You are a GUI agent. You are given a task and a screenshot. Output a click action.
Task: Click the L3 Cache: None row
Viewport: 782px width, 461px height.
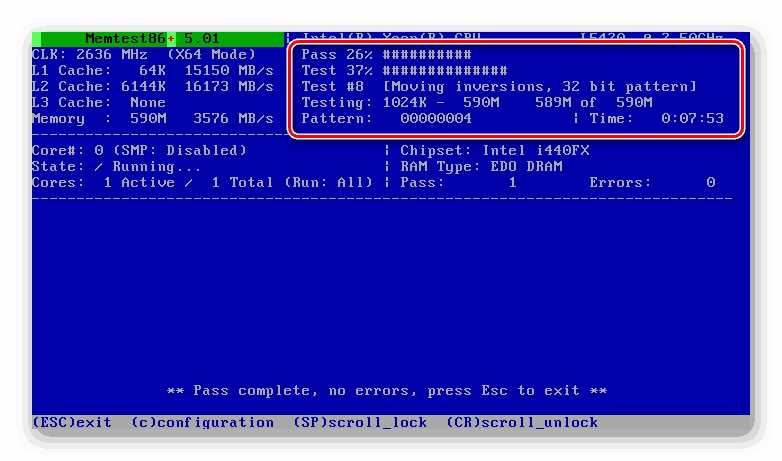pyautogui.click(x=99, y=102)
